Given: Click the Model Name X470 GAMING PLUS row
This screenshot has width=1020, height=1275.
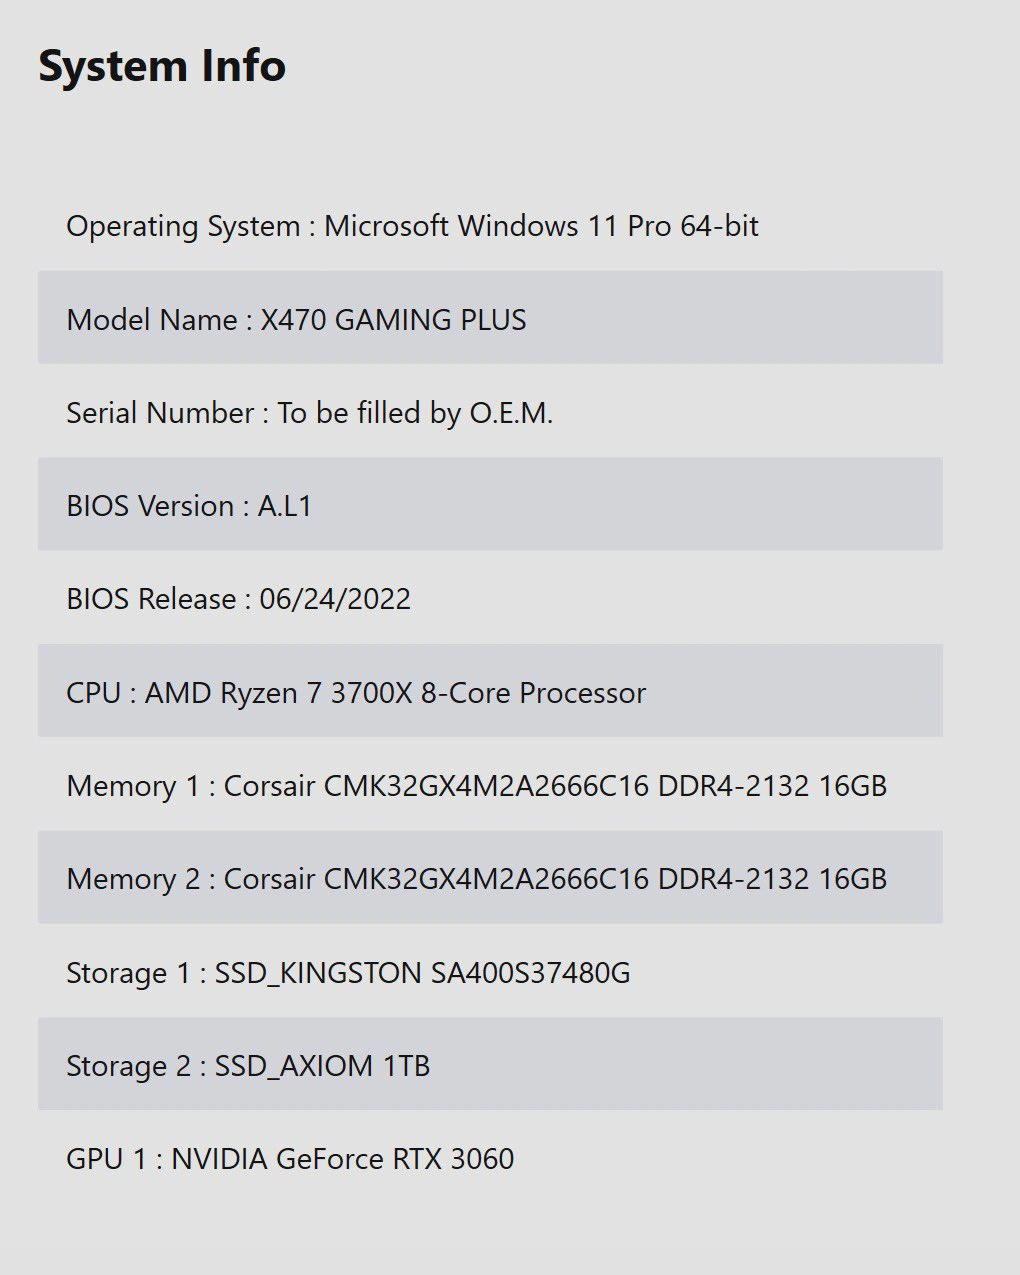Looking at the screenshot, I should 490,318.
